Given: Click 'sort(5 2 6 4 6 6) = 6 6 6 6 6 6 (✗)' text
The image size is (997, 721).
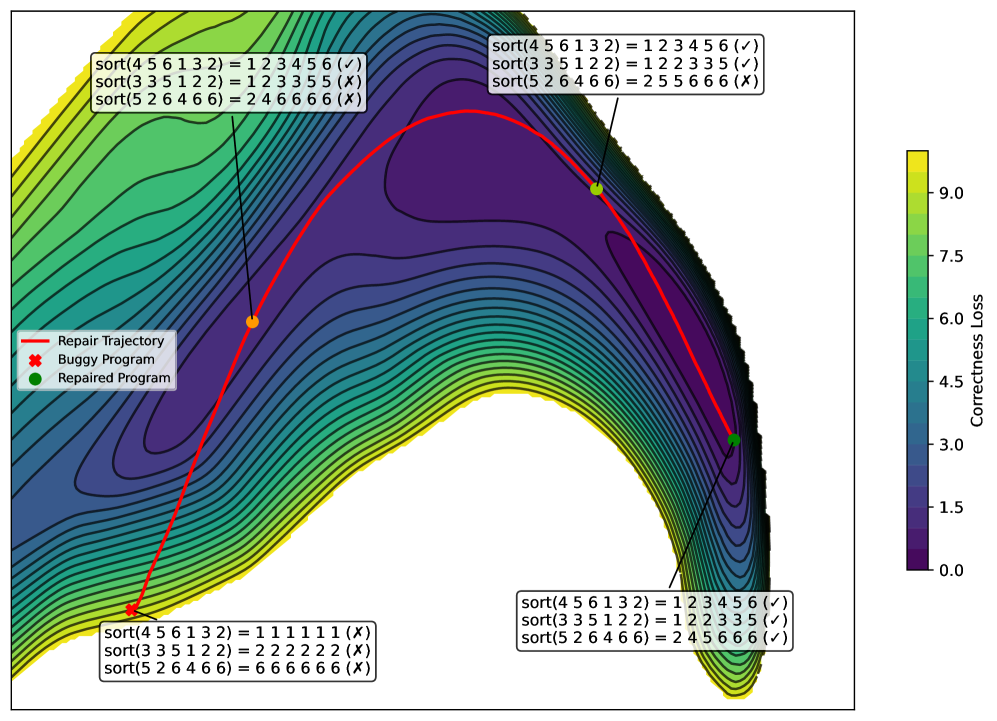Looking at the screenshot, I should [237, 668].
